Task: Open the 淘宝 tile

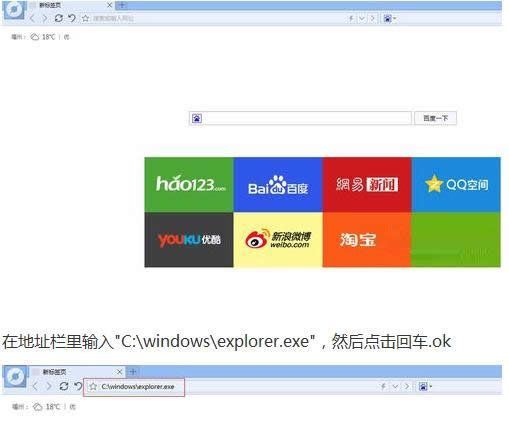Action: [367, 240]
